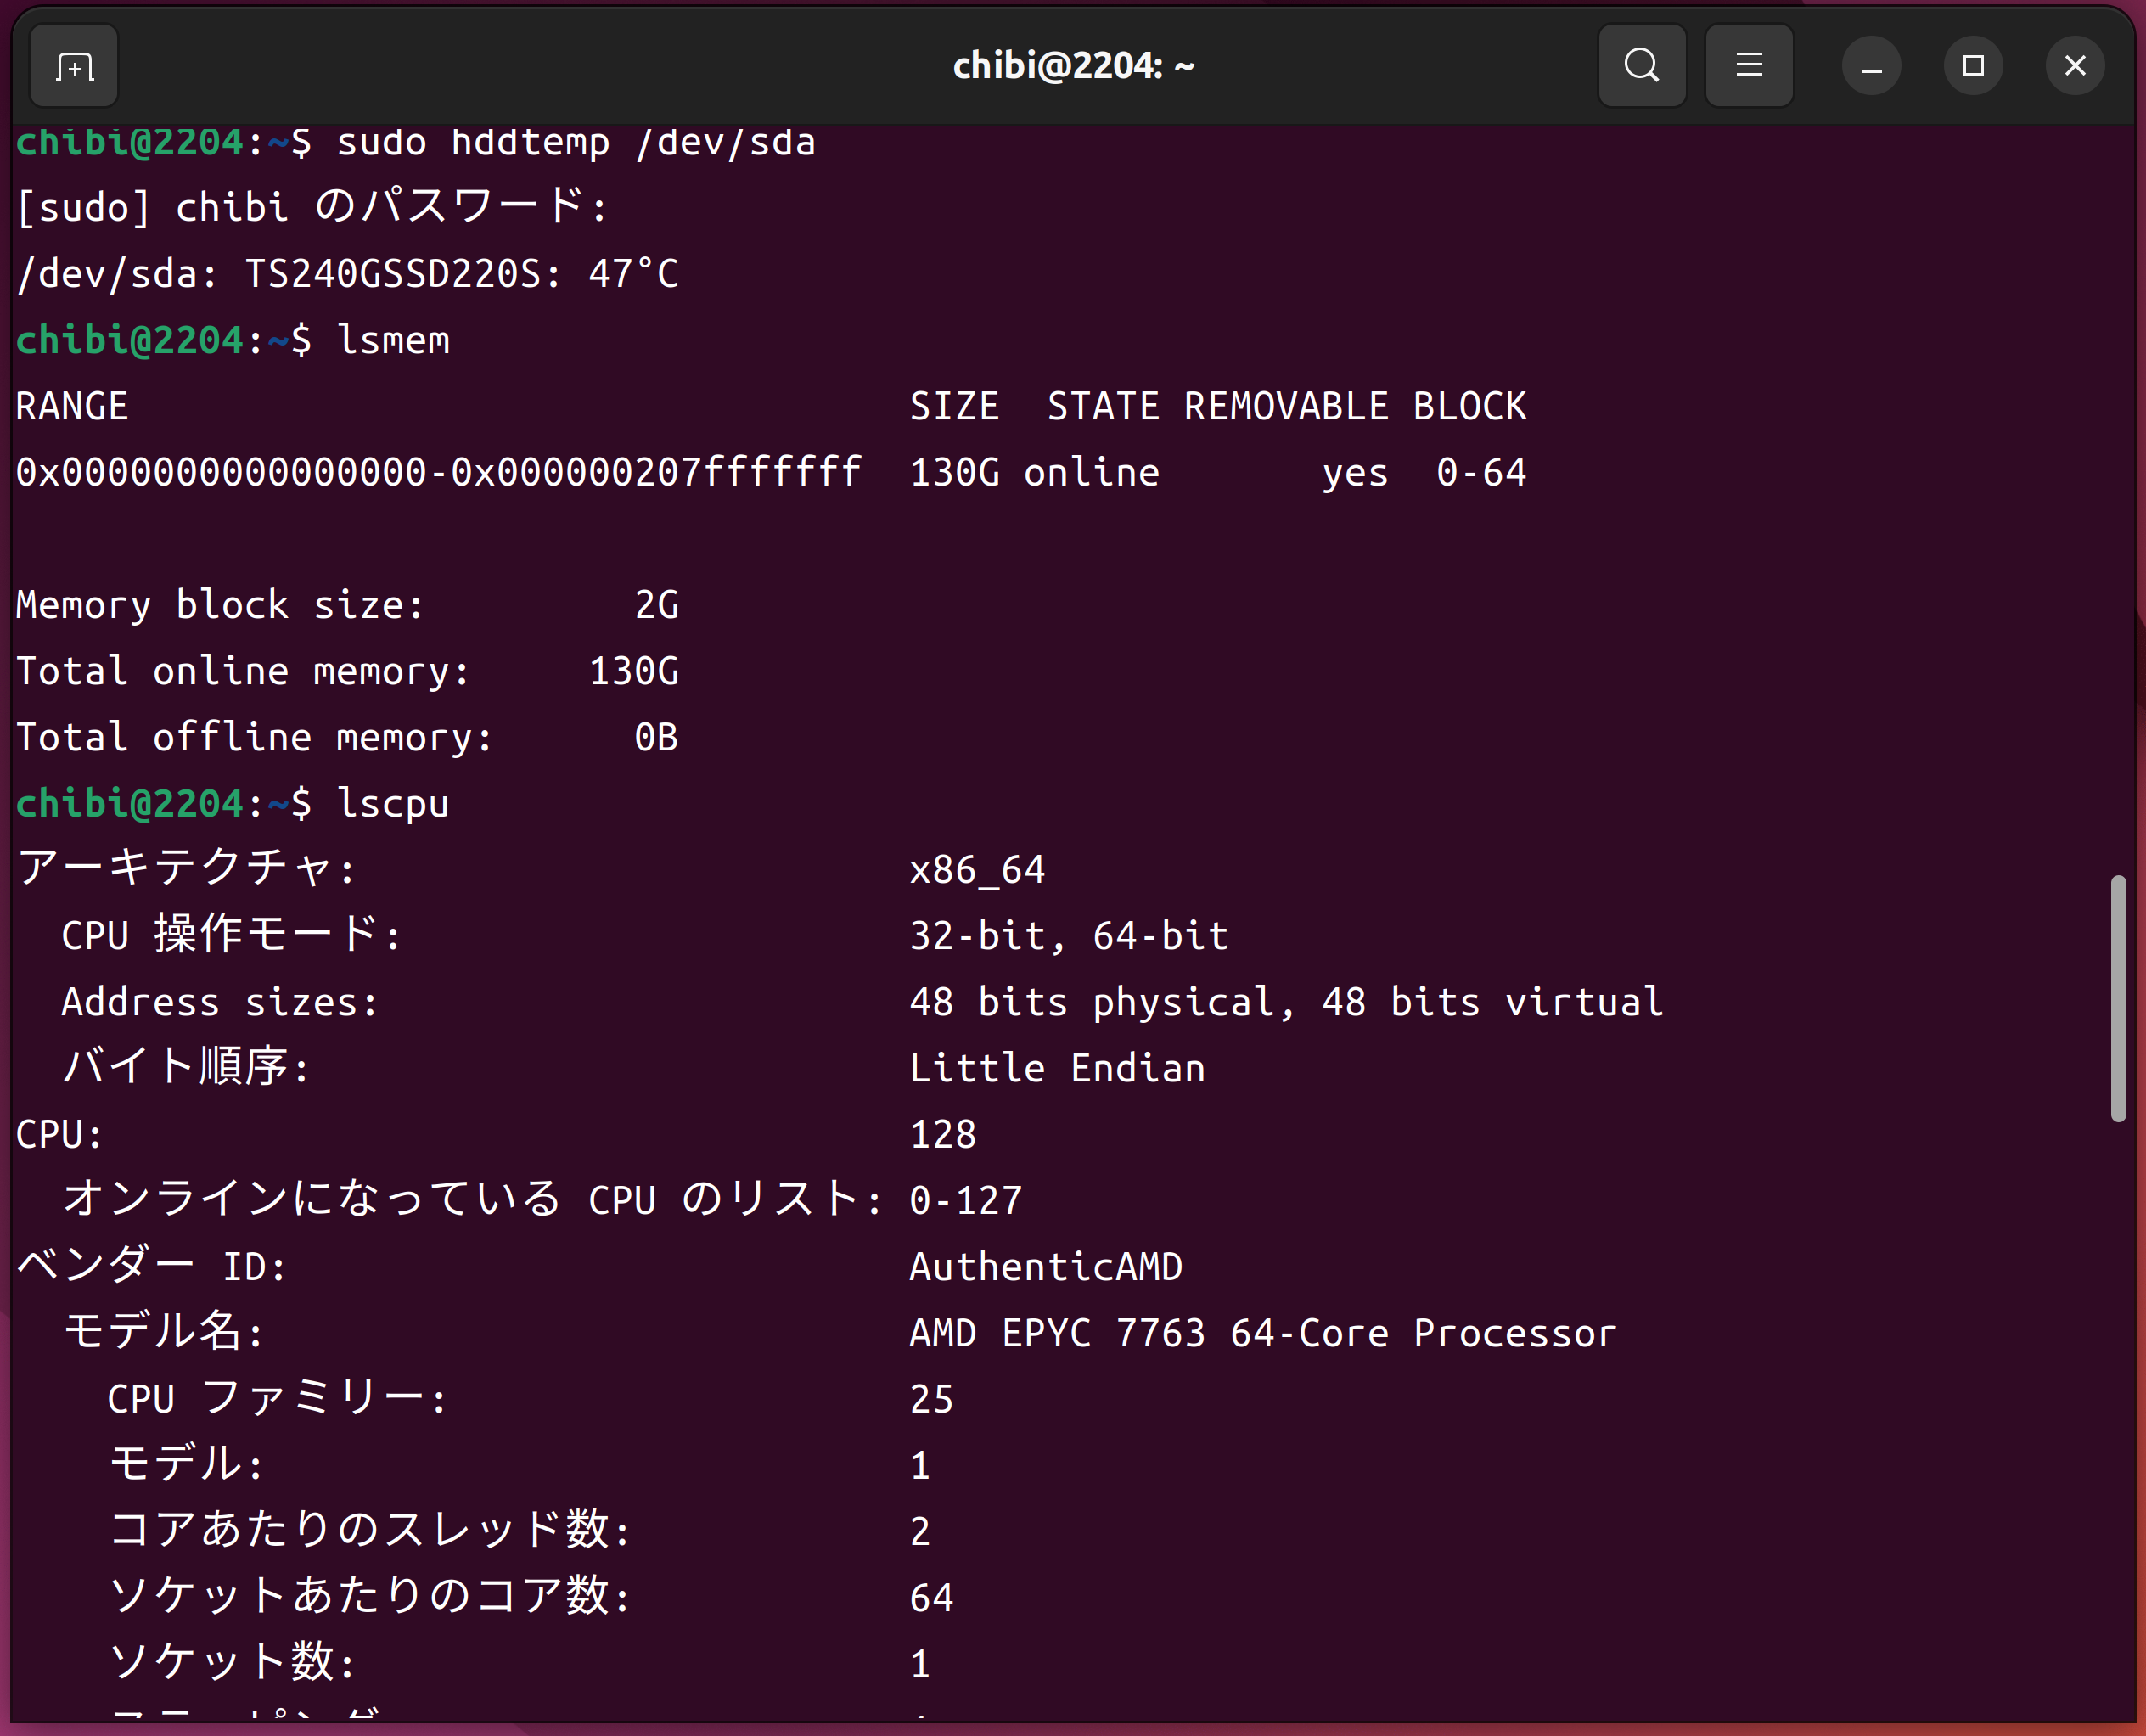The image size is (2146, 1736).
Task: Click the x86_64 architecture value
Action: pyautogui.click(x=977, y=870)
